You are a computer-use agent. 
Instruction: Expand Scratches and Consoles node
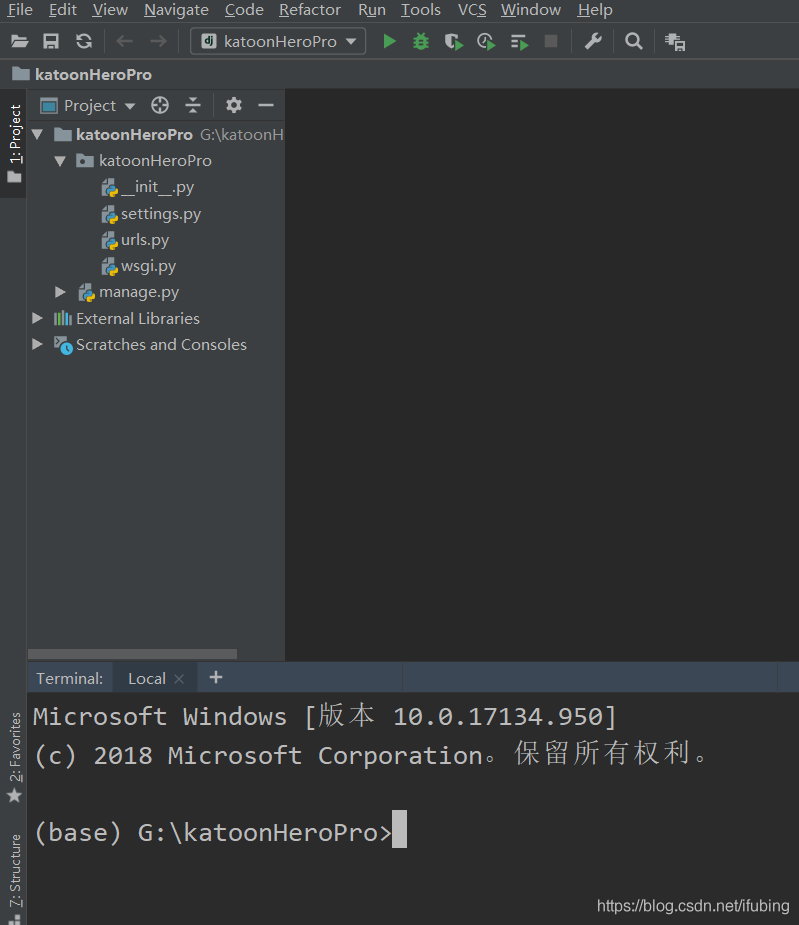(37, 344)
